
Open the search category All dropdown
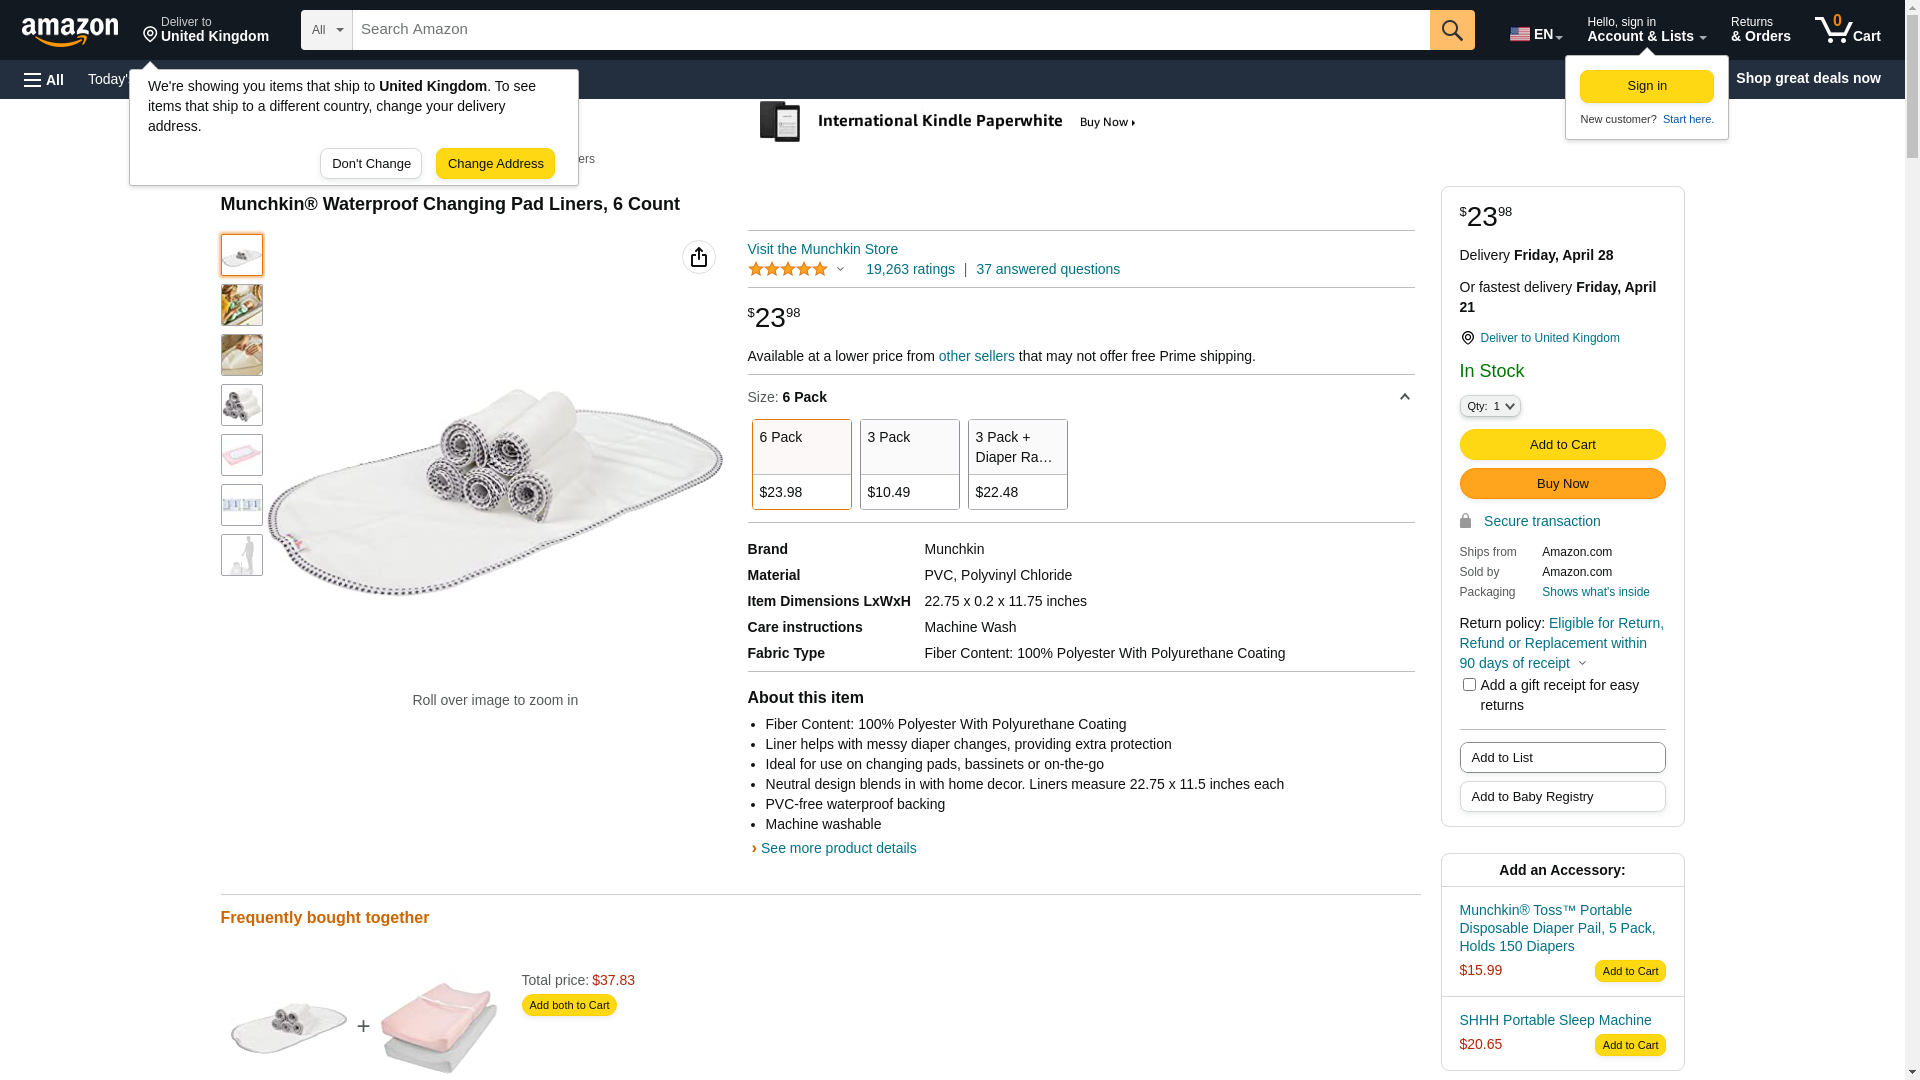tap(327, 30)
